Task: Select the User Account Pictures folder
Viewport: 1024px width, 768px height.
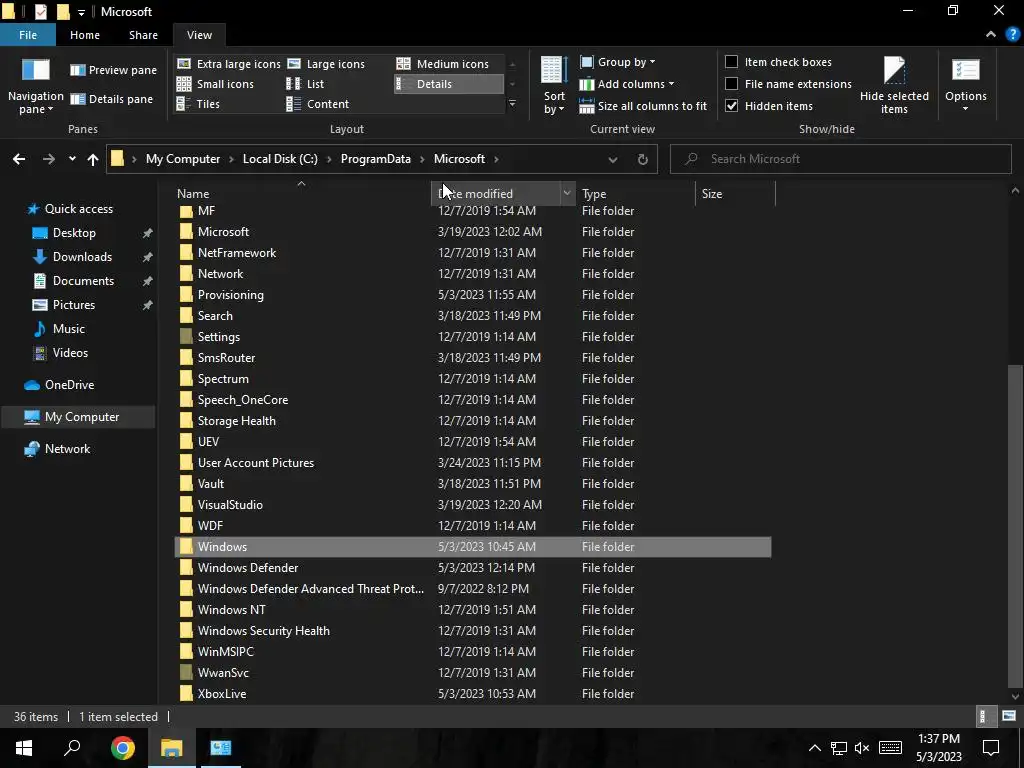Action: [473, 462]
